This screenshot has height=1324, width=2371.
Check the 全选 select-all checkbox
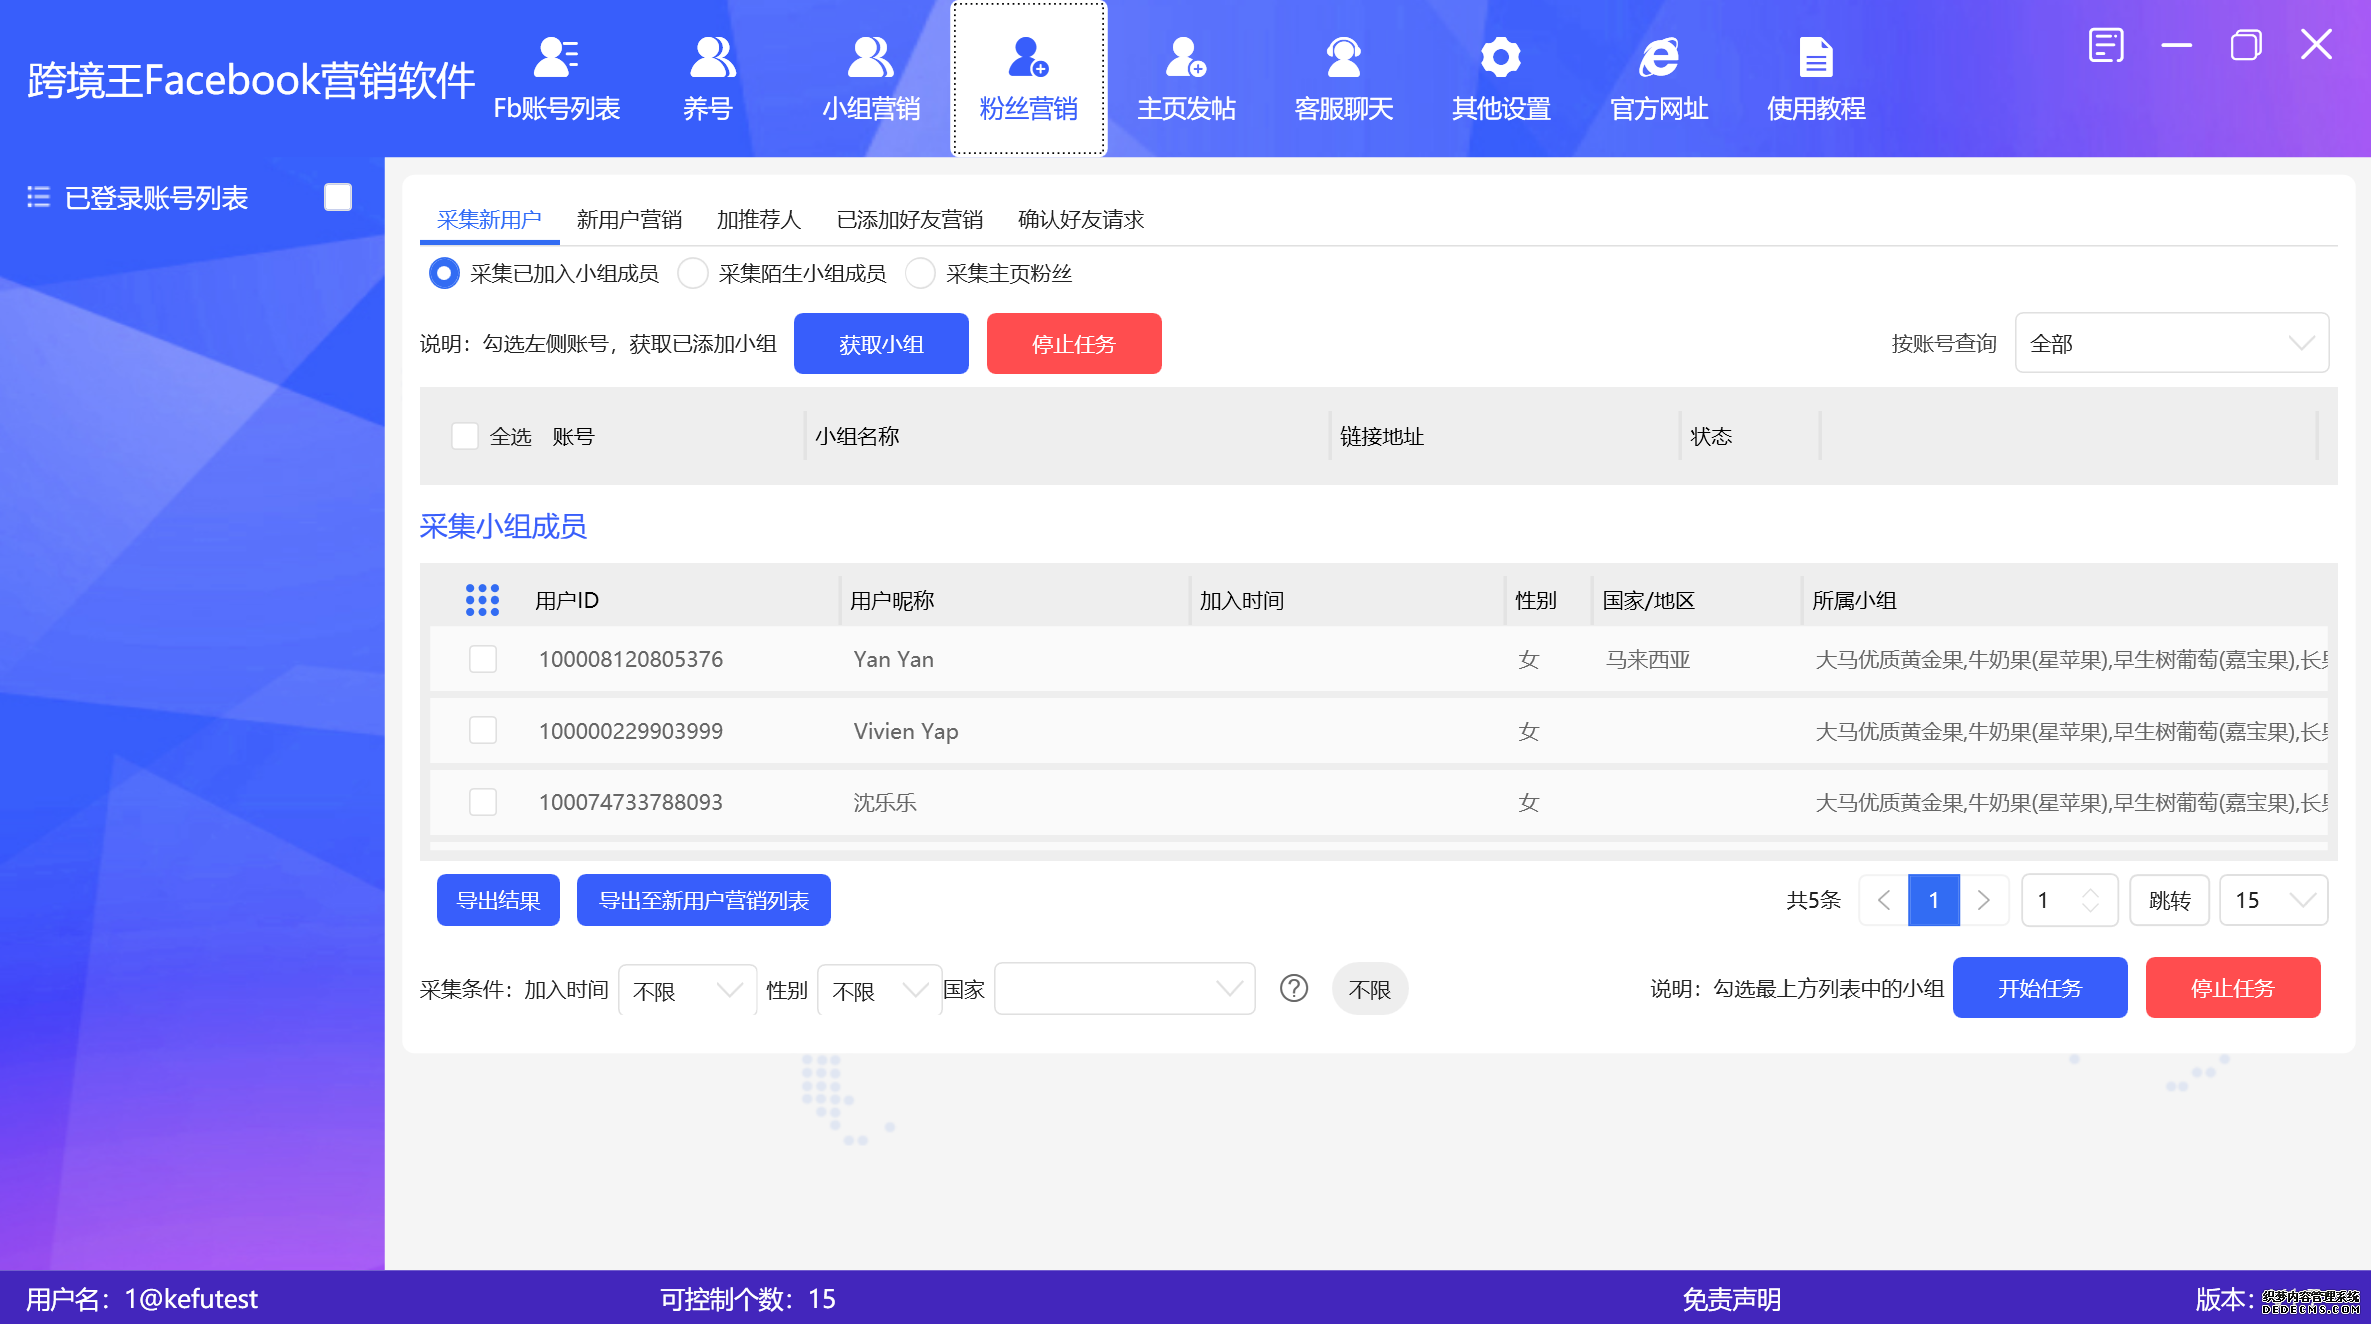[x=465, y=436]
